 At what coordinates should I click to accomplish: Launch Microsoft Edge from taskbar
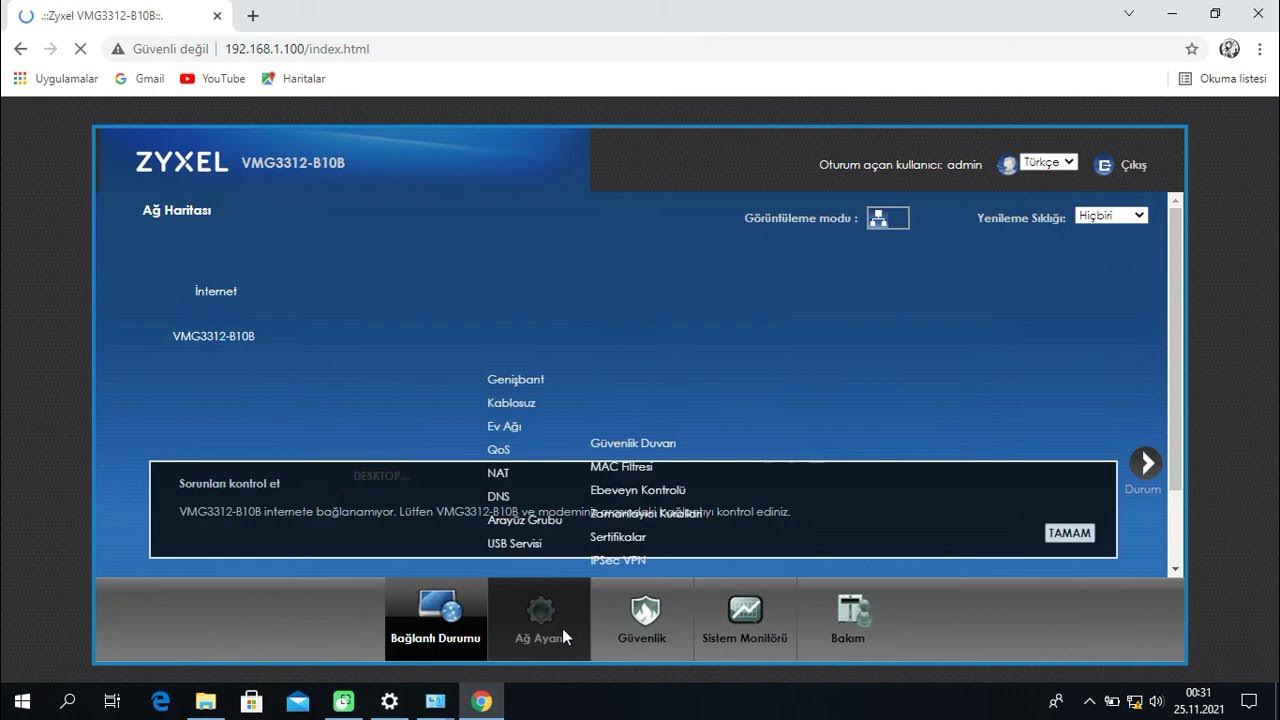tap(160, 702)
